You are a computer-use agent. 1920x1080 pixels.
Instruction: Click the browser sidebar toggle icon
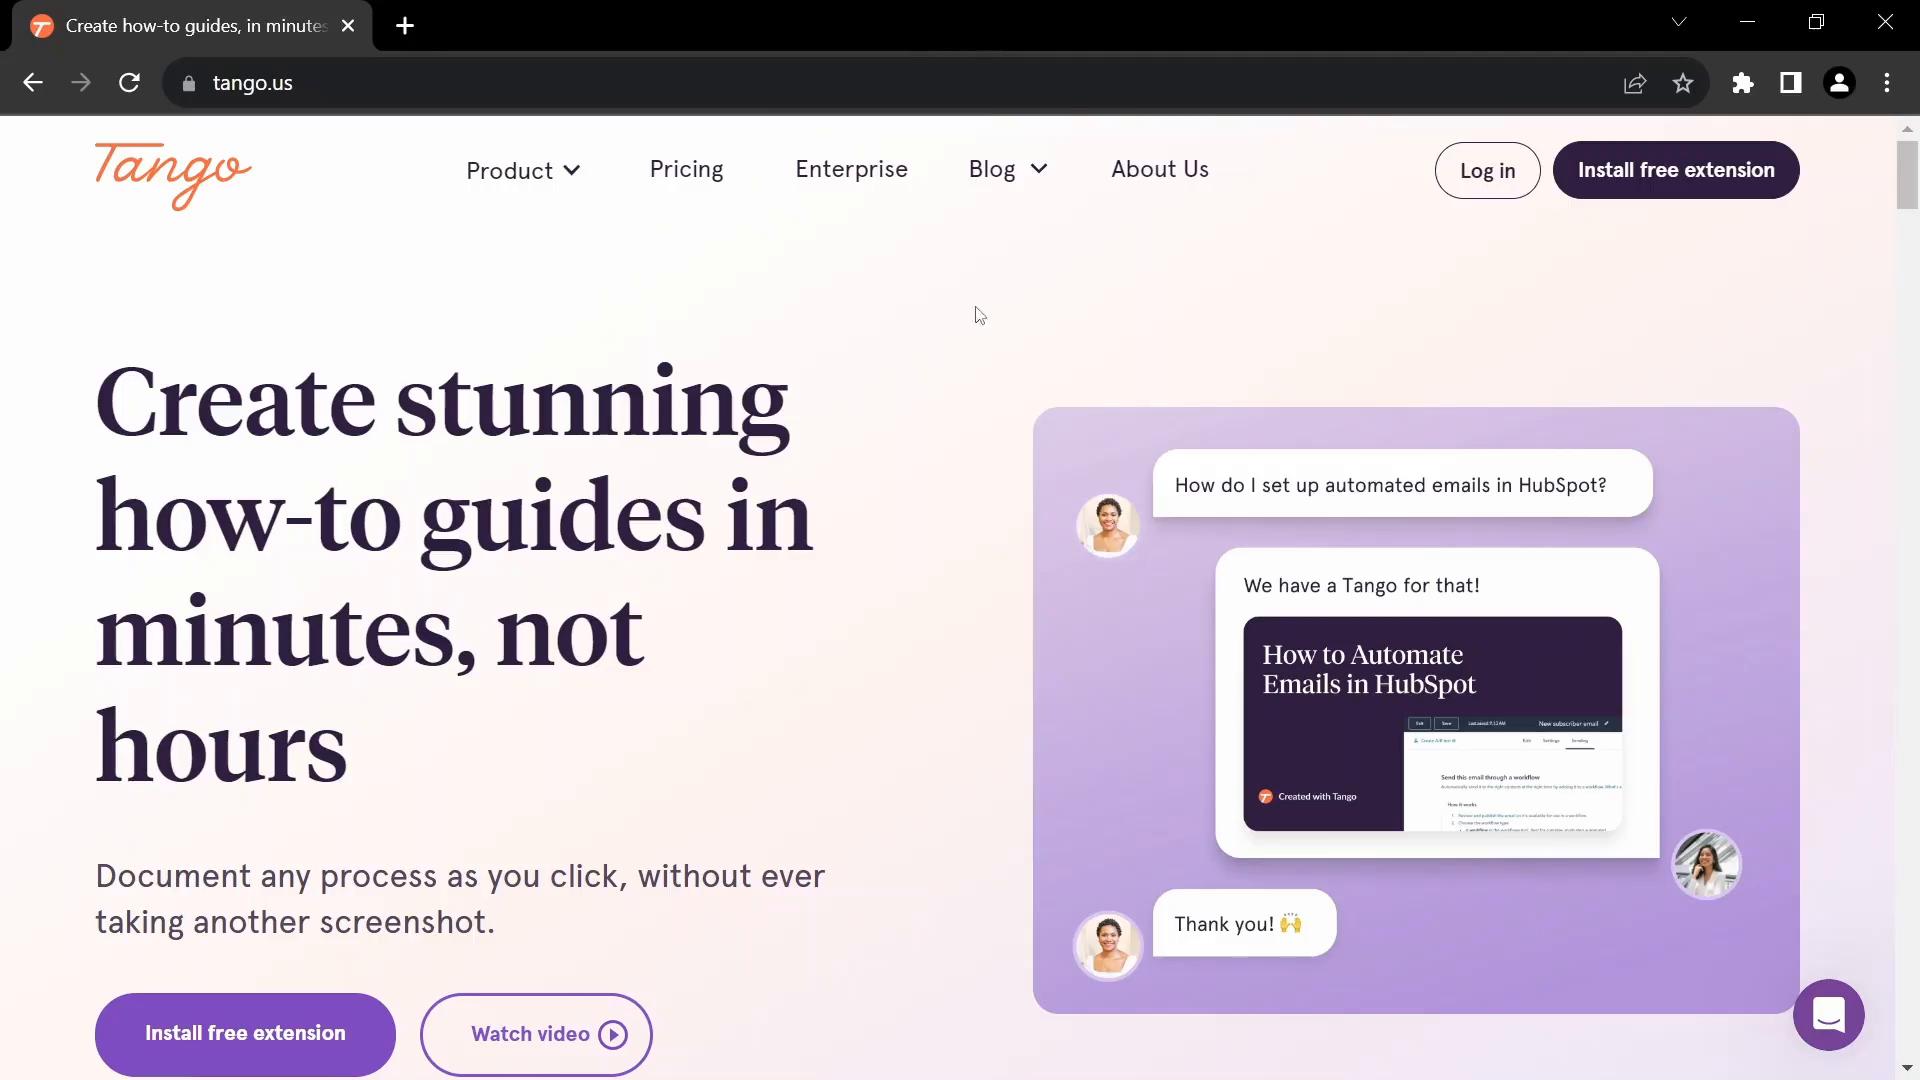(1791, 82)
